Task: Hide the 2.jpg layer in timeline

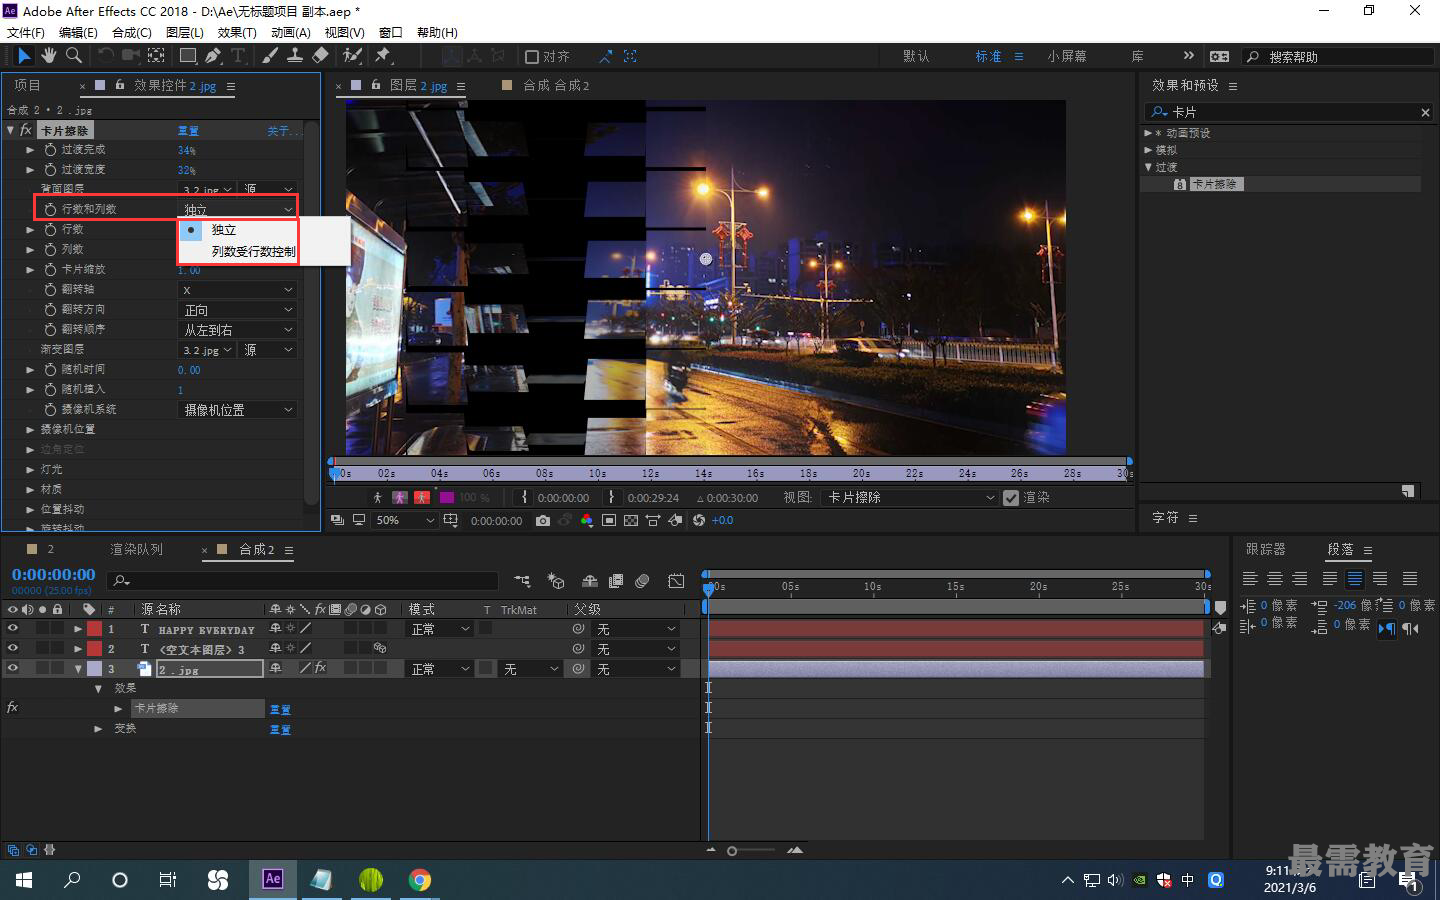Action: (x=13, y=669)
